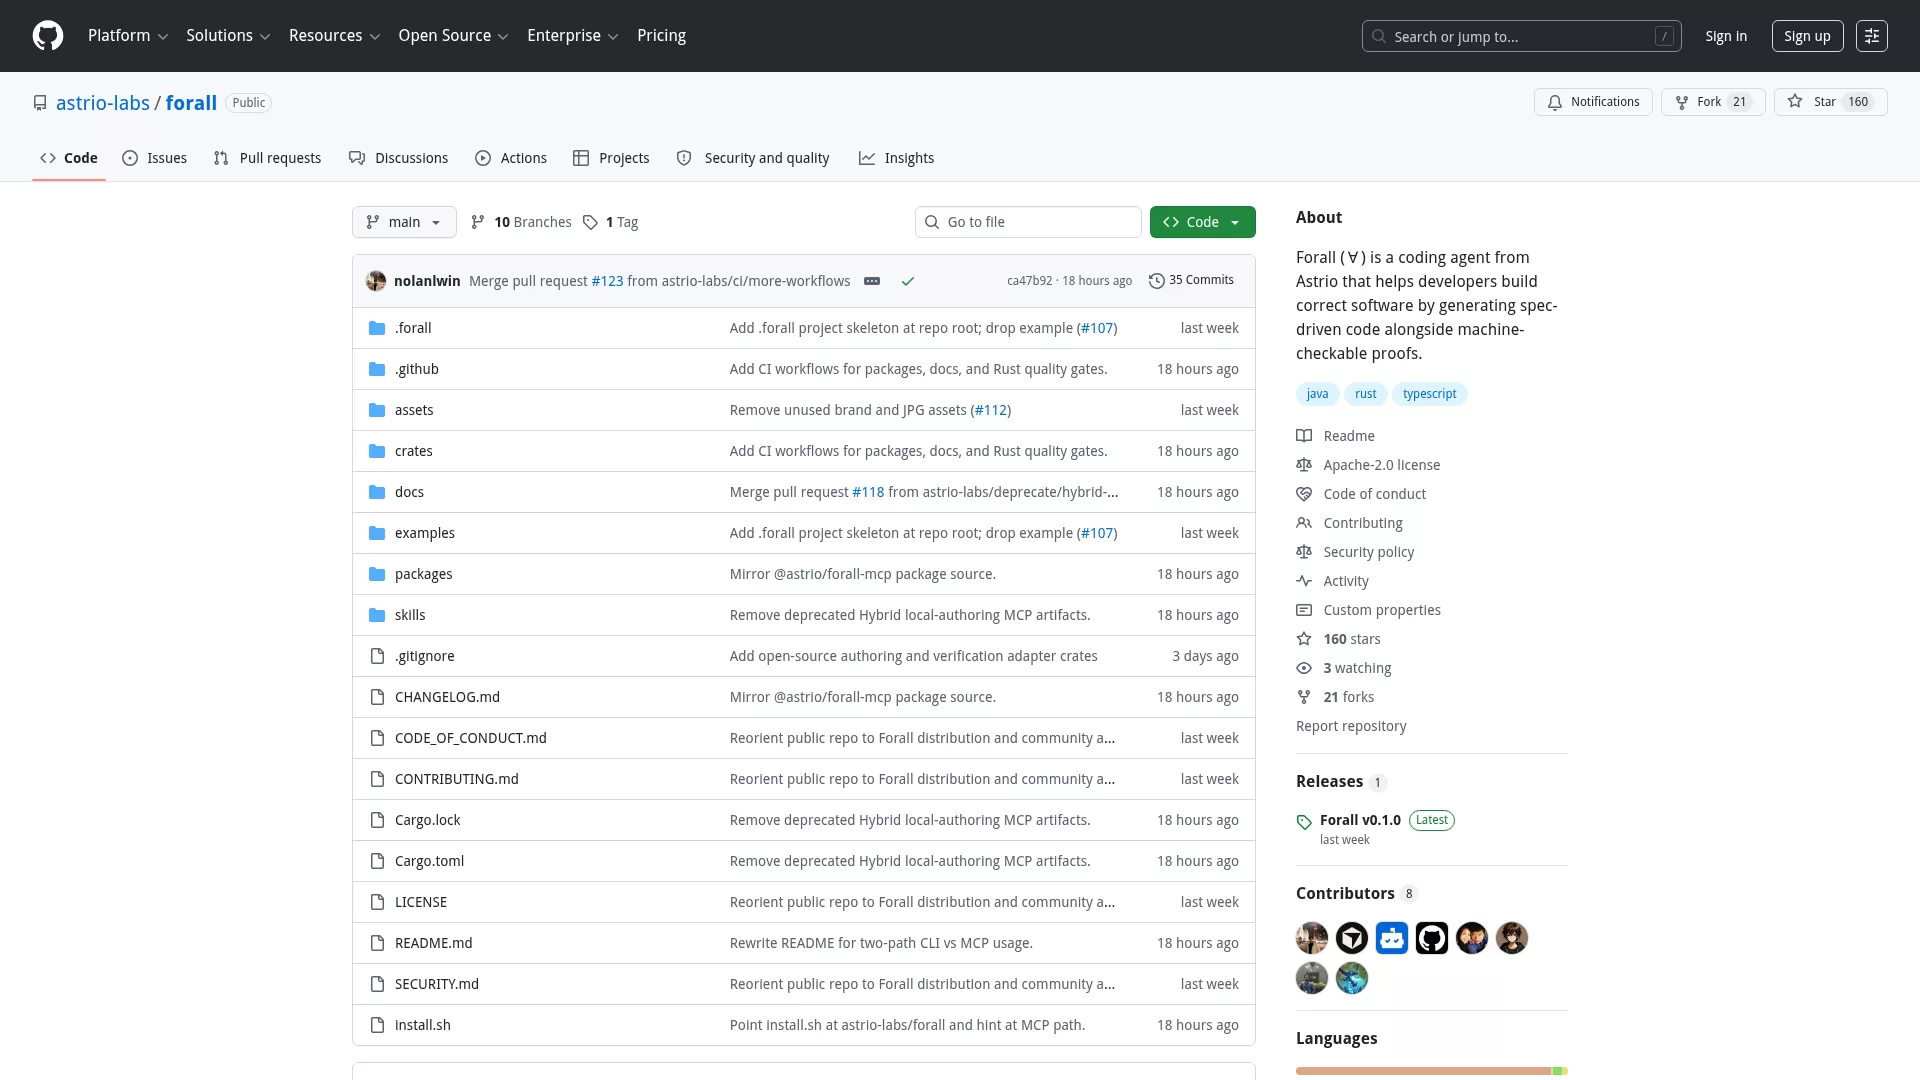The width and height of the screenshot is (1920, 1080).
Task: Click the commit status checkmark icon
Action: coord(908,281)
